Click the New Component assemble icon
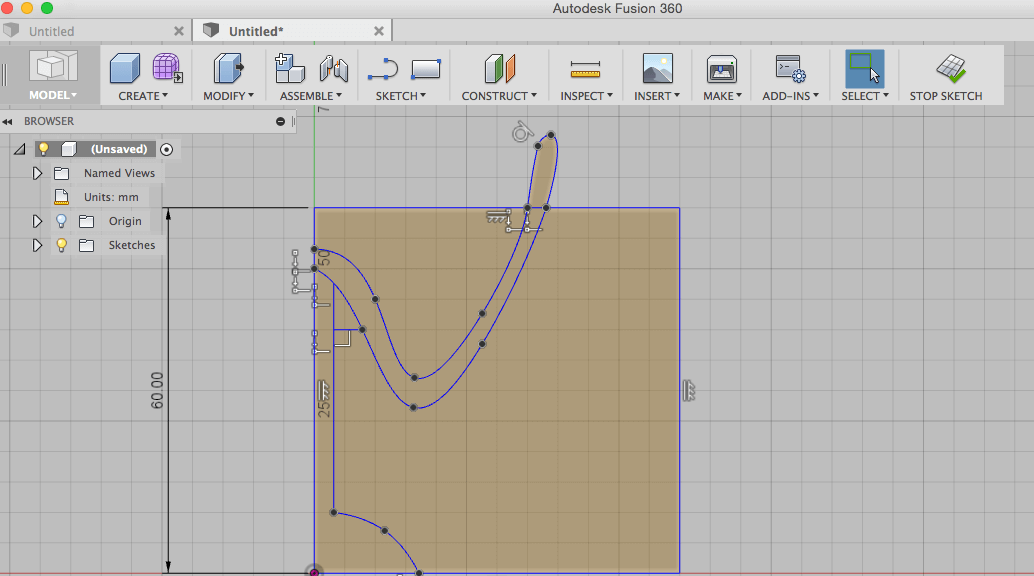 coord(289,69)
